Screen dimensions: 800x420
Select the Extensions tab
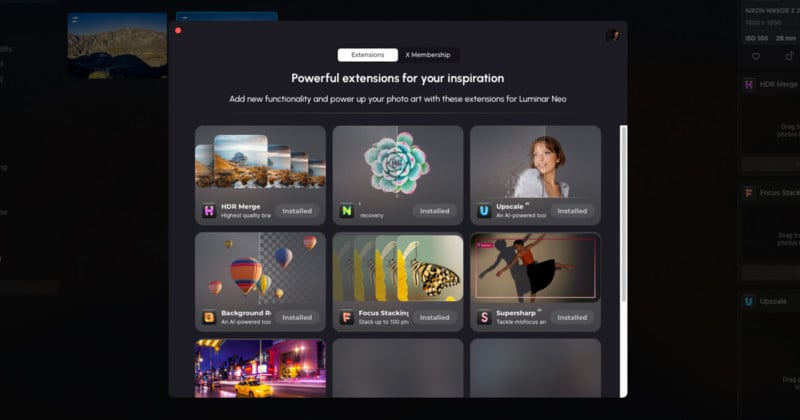(367, 55)
